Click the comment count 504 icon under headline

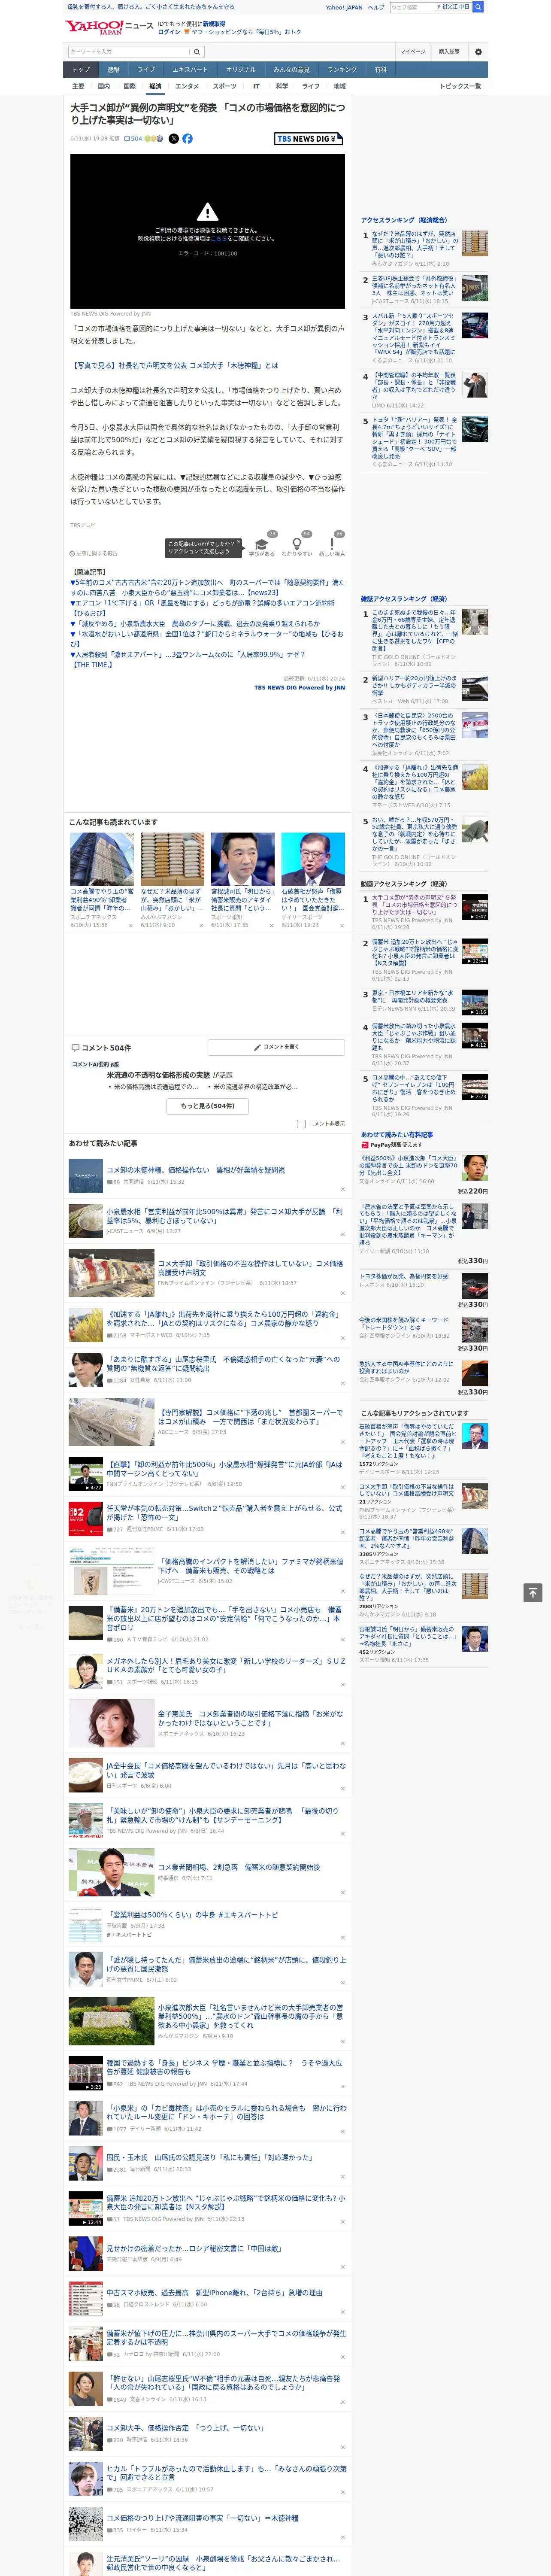click(x=134, y=139)
